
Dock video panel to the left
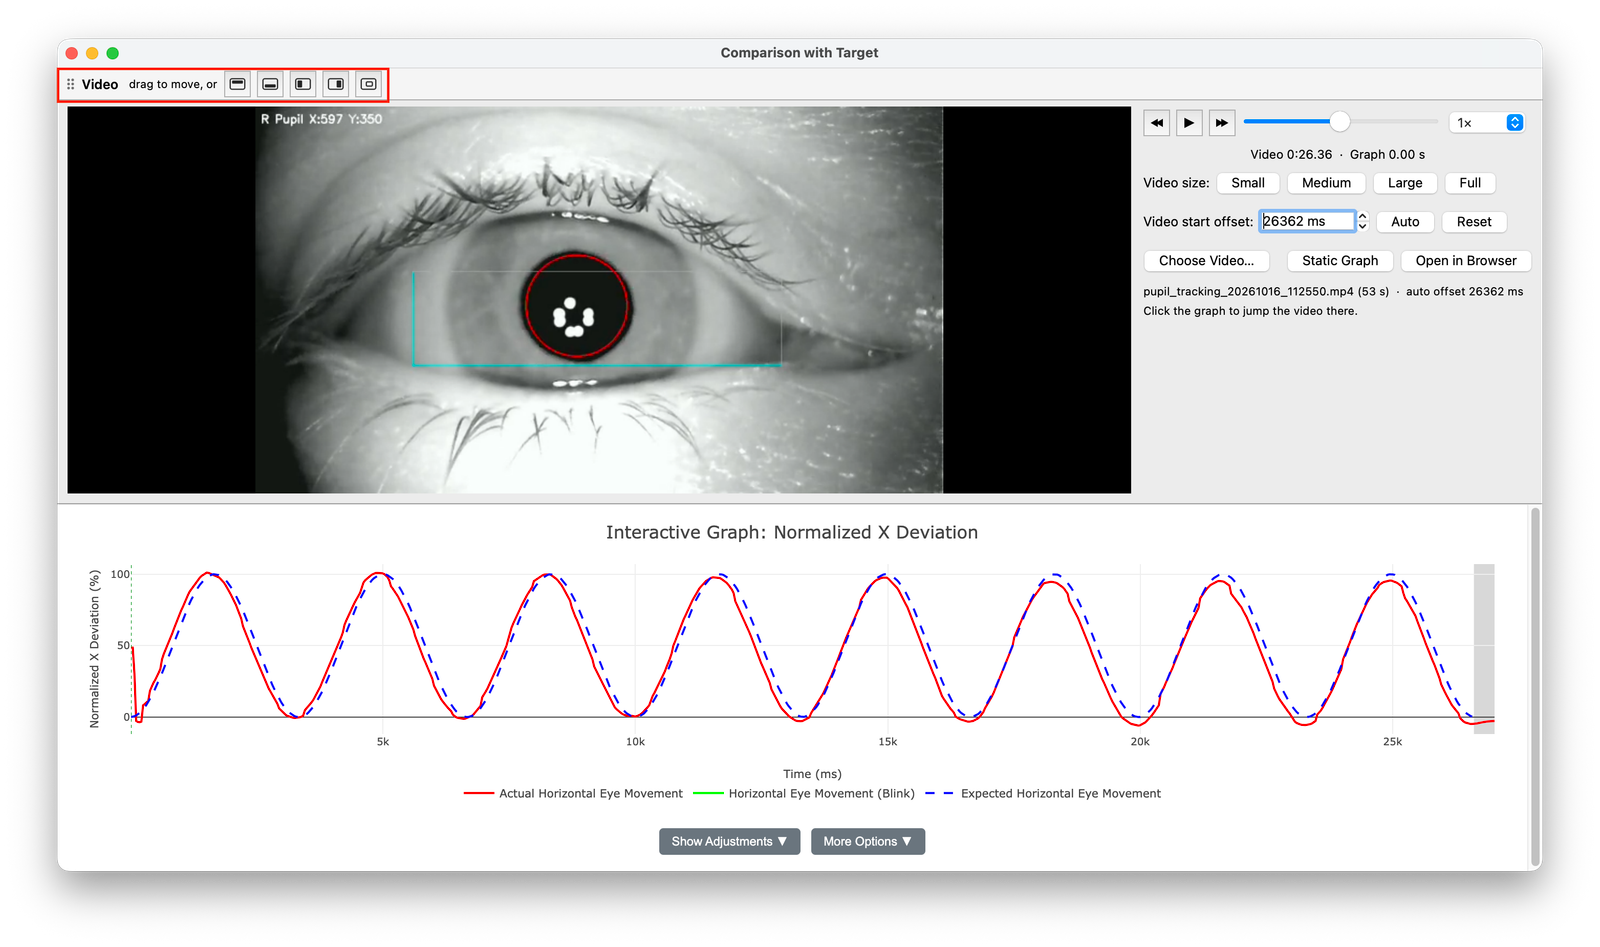tap(303, 84)
